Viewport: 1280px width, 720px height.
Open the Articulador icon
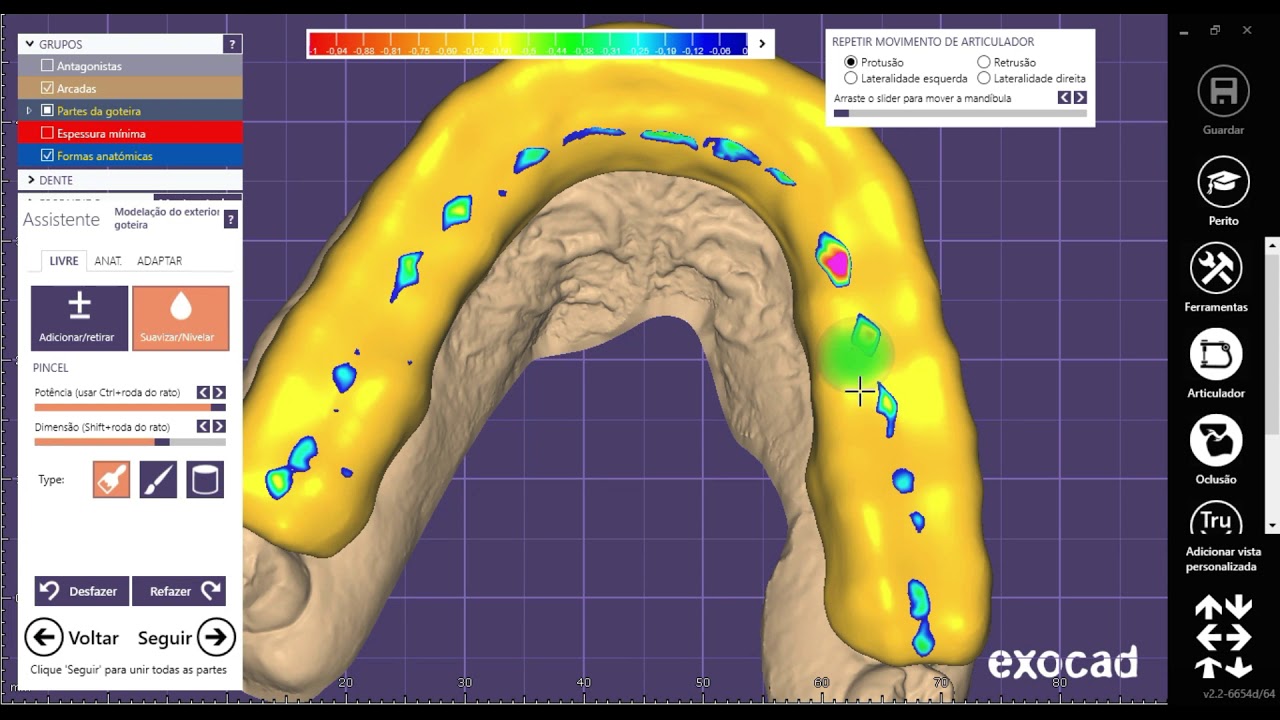(x=1216, y=355)
